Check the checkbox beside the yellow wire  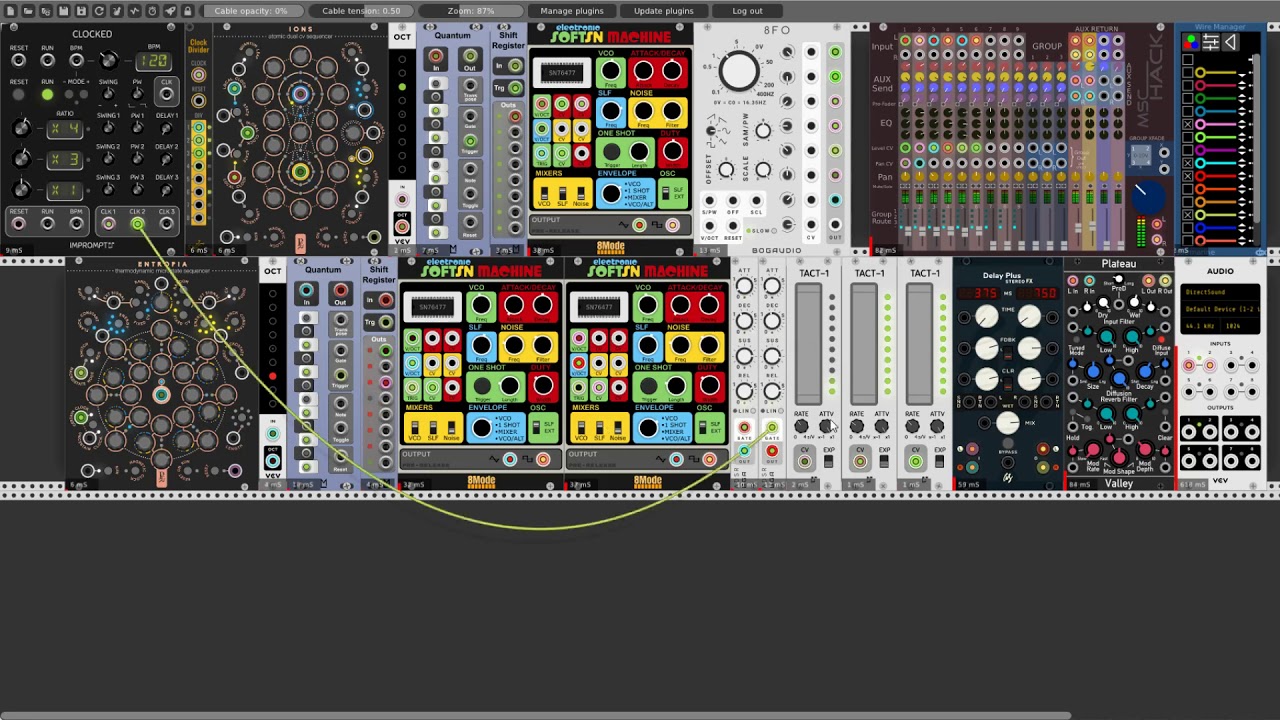click(1188, 73)
